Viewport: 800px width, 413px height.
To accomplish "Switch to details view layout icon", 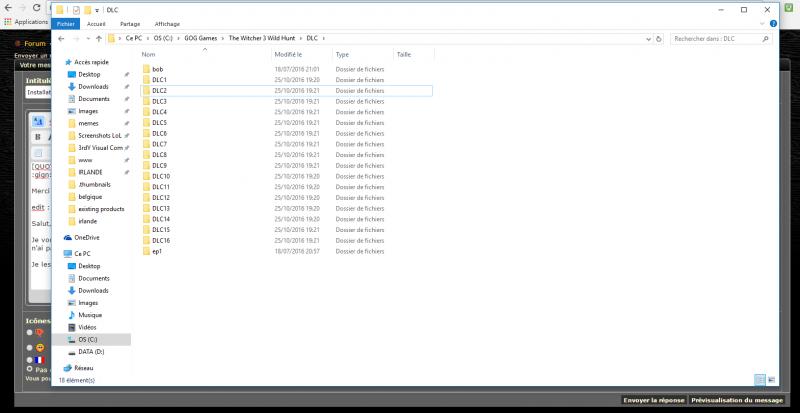I will pyautogui.click(x=760, y=380).
